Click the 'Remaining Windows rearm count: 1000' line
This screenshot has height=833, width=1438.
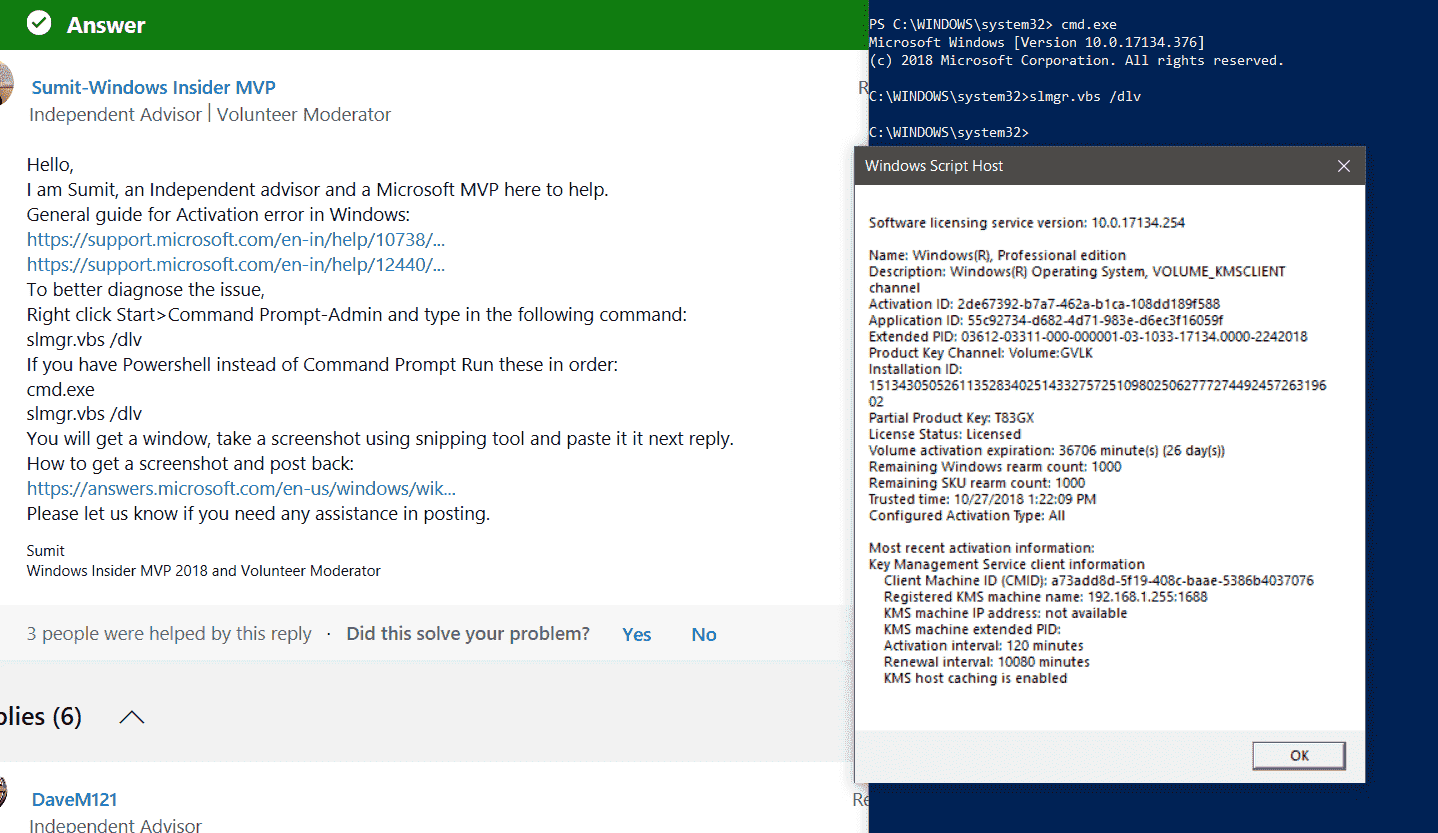click(995, 467)
